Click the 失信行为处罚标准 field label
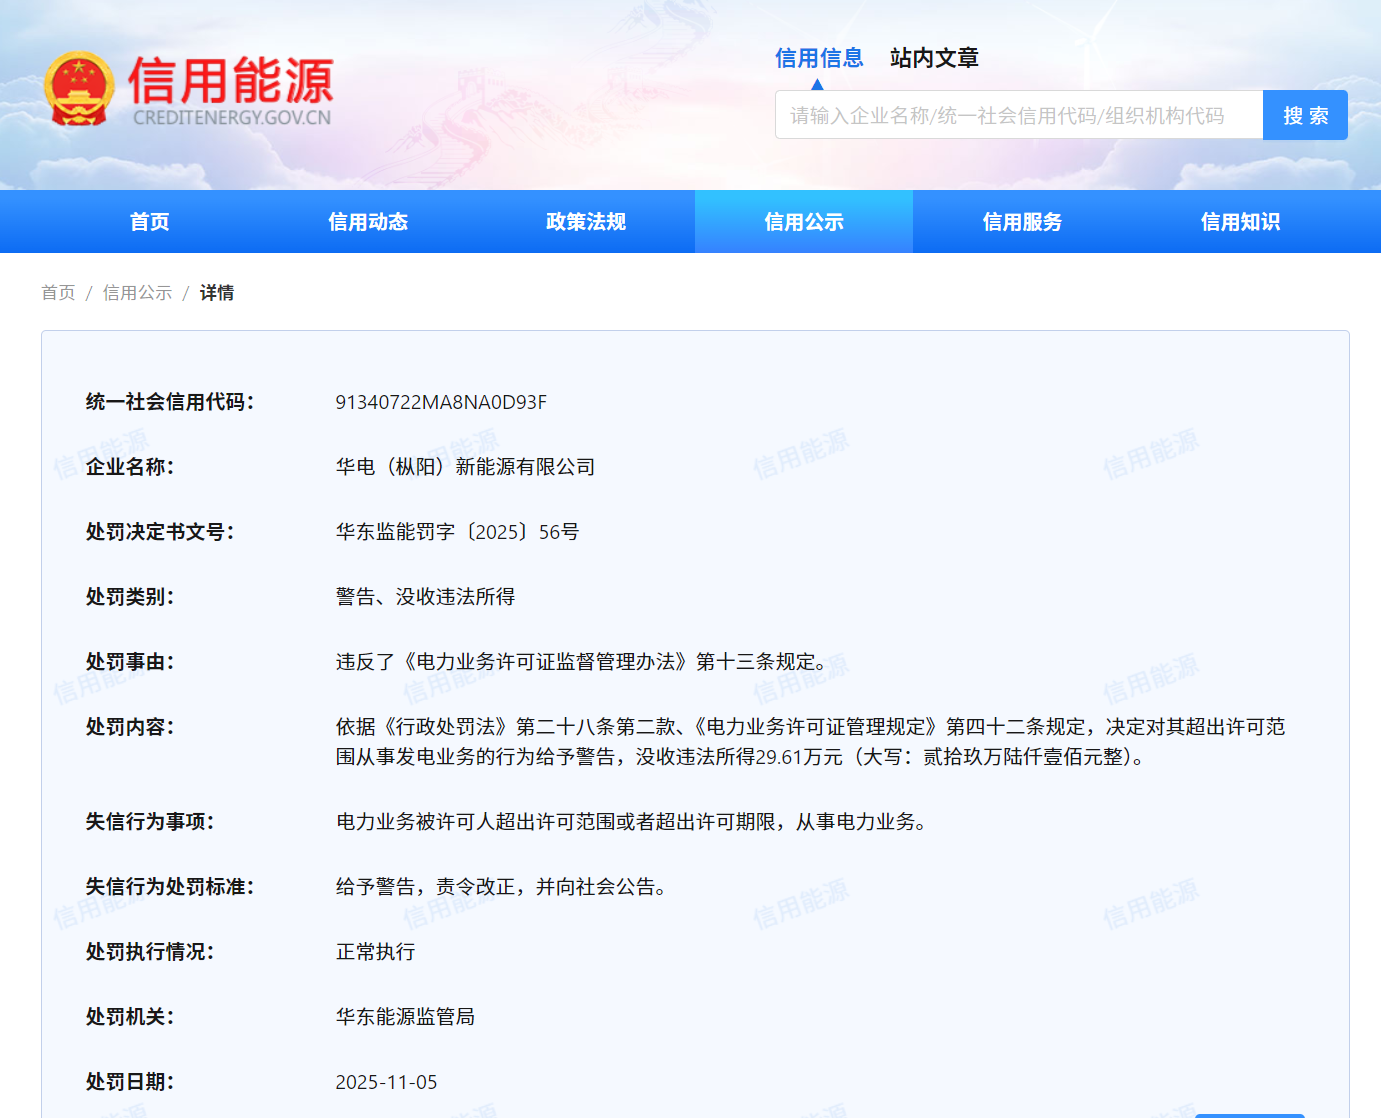Screen dimensions: 1381x1118 pos(170,887)
